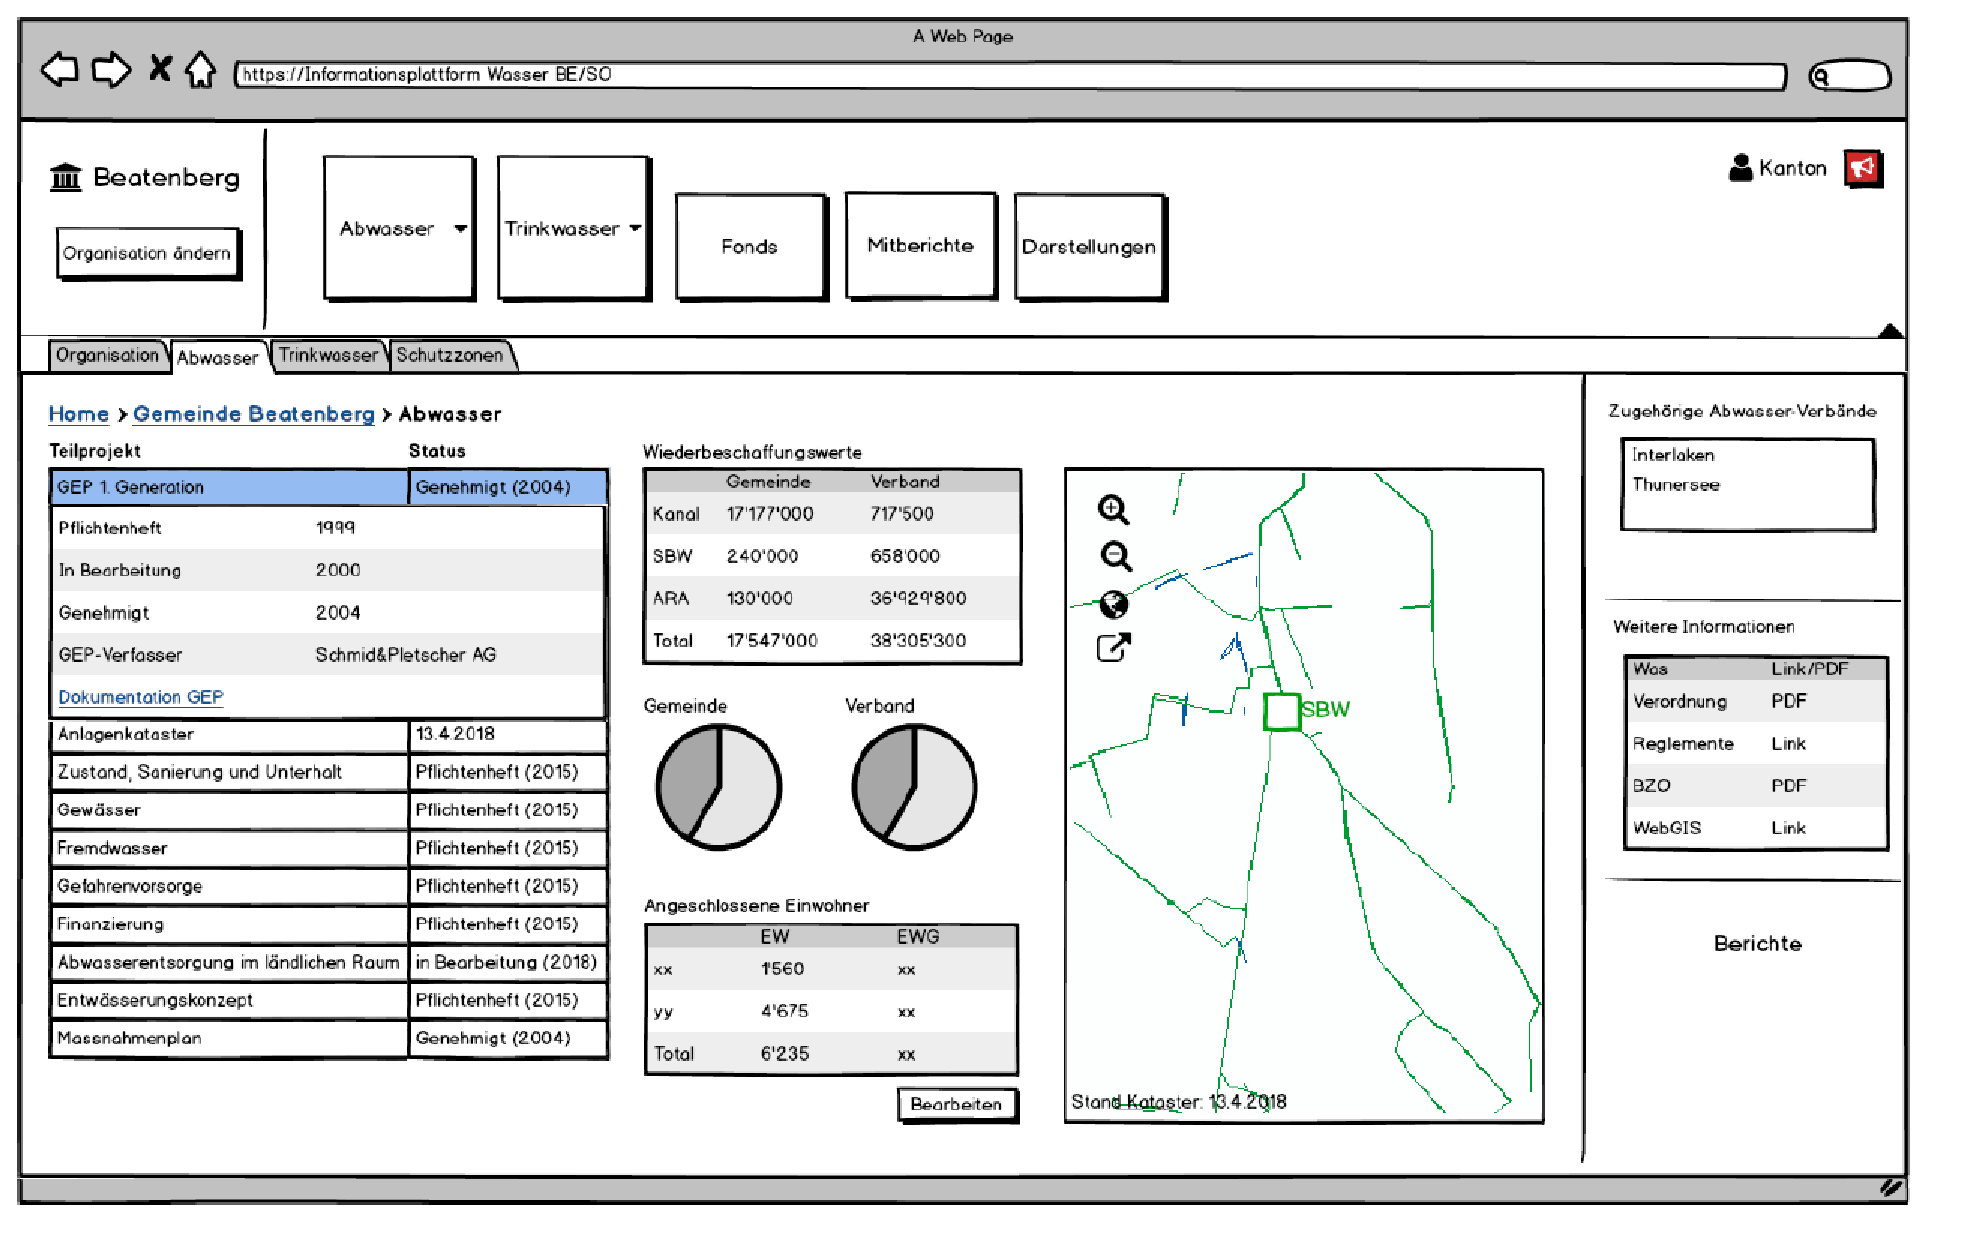Open map in external window icon

(1113, 648)
